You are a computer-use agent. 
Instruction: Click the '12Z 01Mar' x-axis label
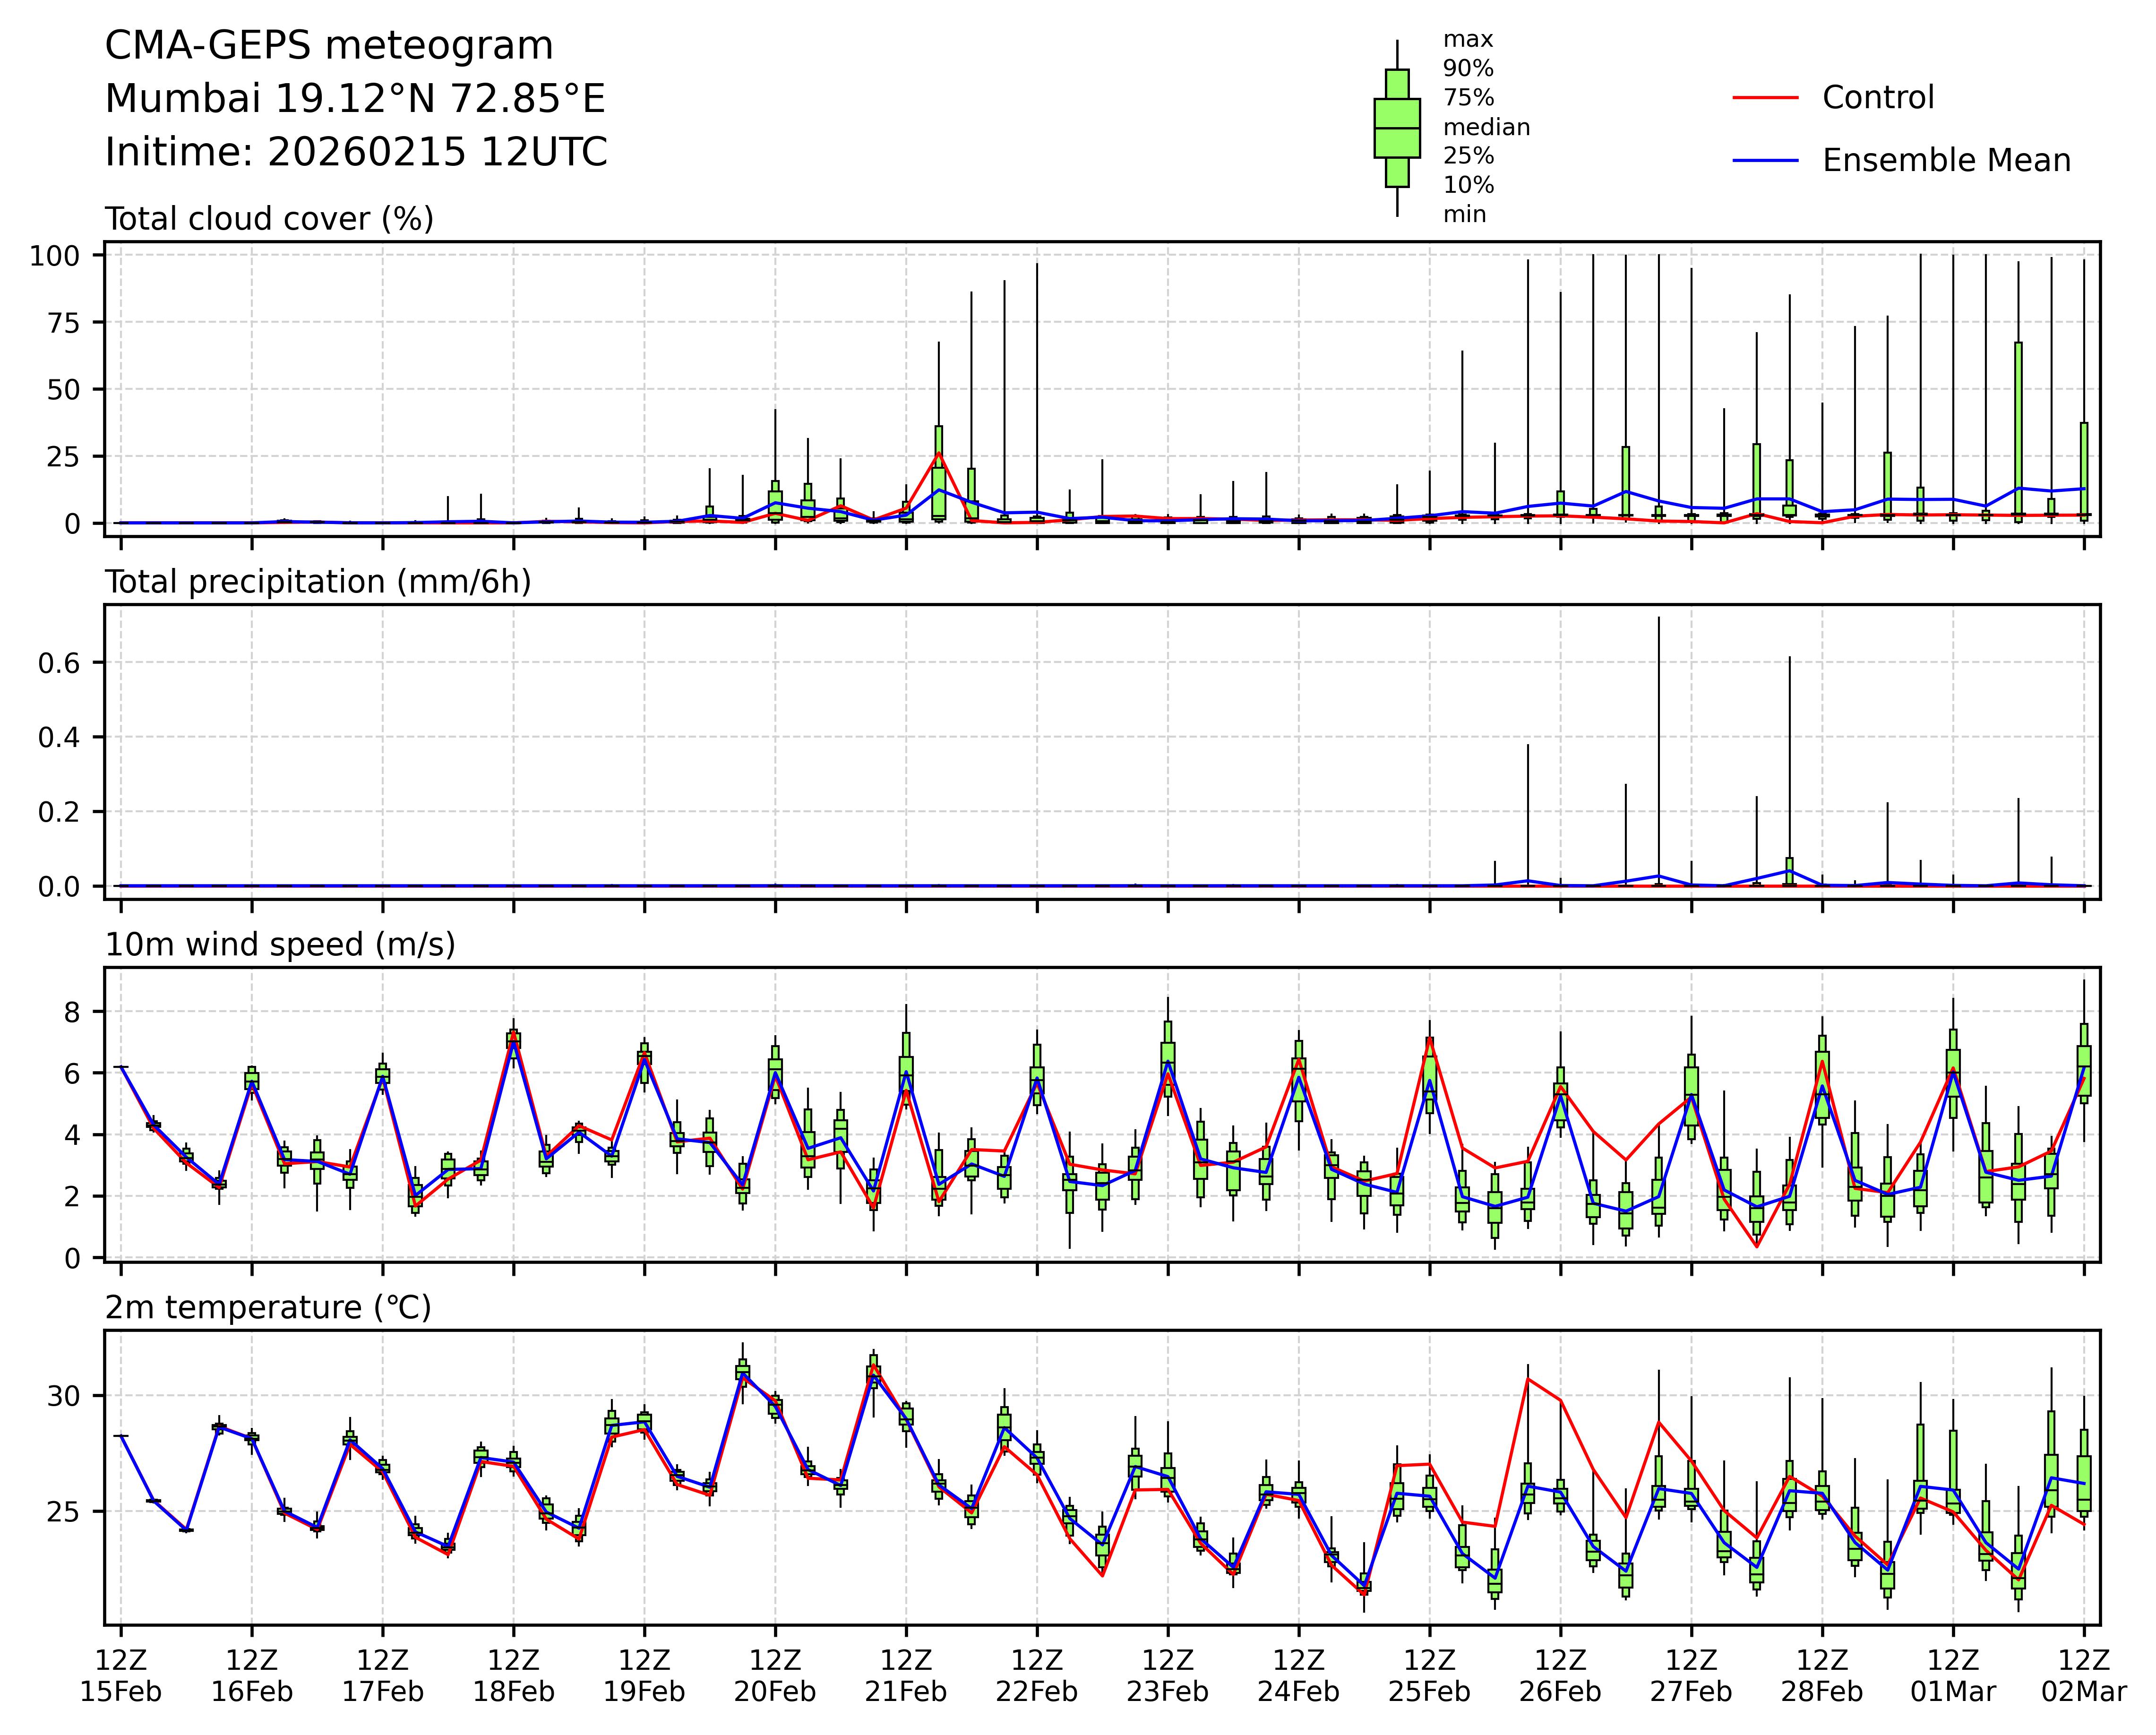tap(1953, 1676)
